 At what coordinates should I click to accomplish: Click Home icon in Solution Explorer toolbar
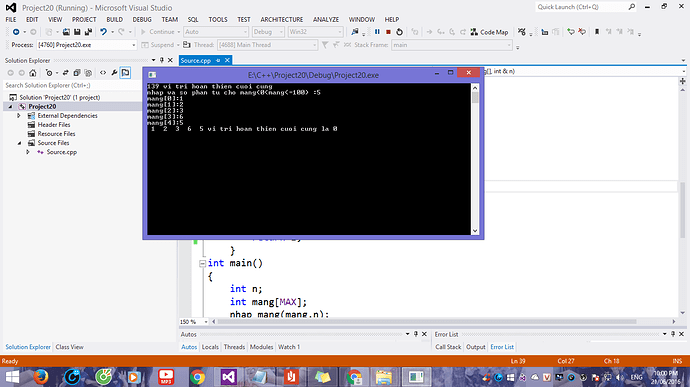pyautogui.click(x=33, y=73)
